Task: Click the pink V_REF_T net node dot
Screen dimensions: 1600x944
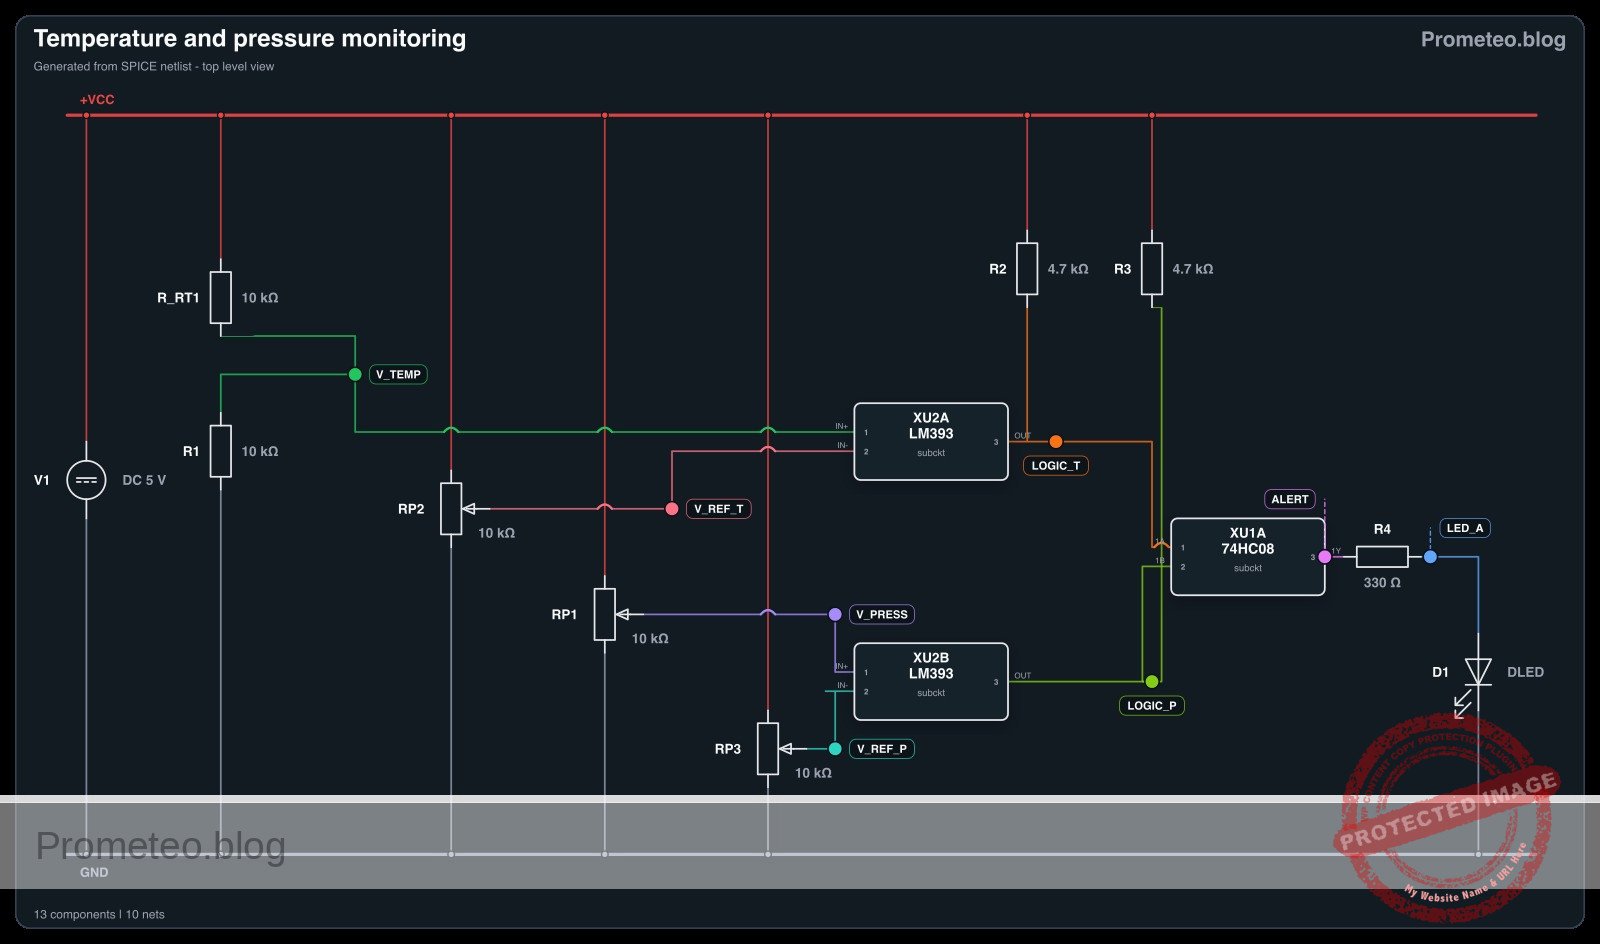Action: tap(672, 509)
